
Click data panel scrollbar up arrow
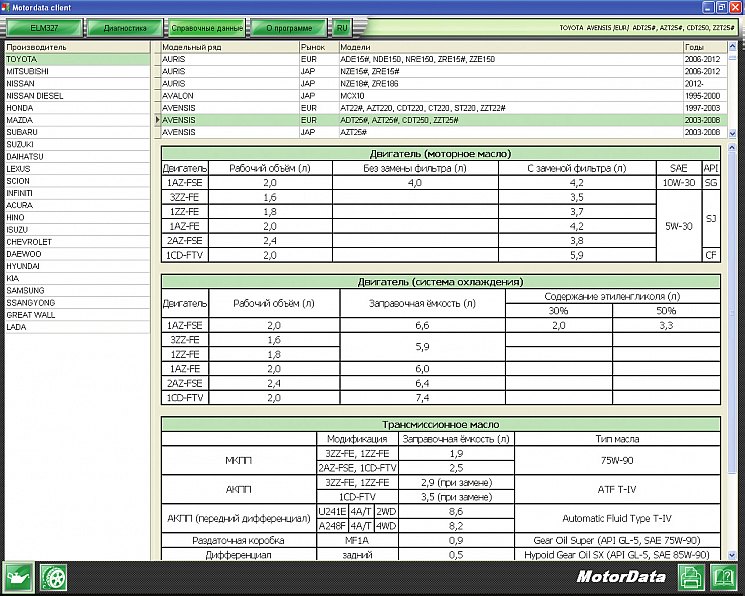point(732,148)
